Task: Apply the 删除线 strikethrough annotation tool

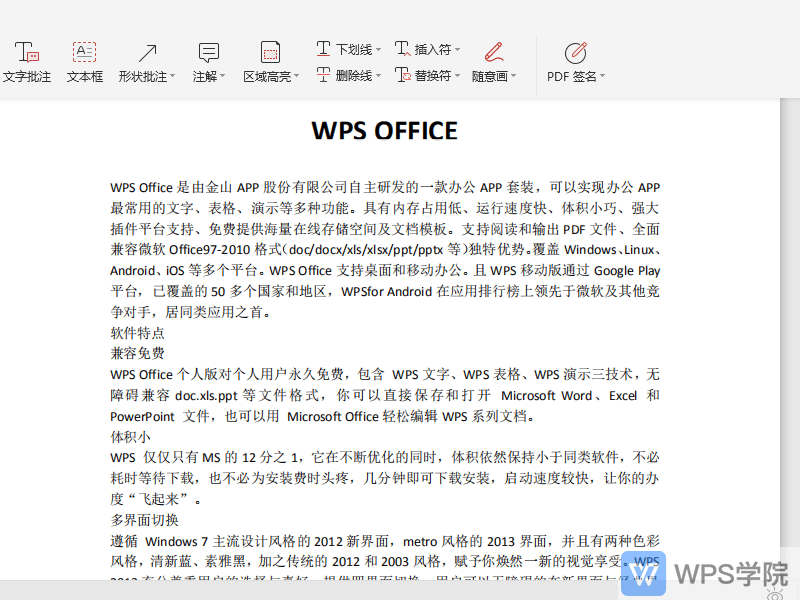Action: point(347,75)
